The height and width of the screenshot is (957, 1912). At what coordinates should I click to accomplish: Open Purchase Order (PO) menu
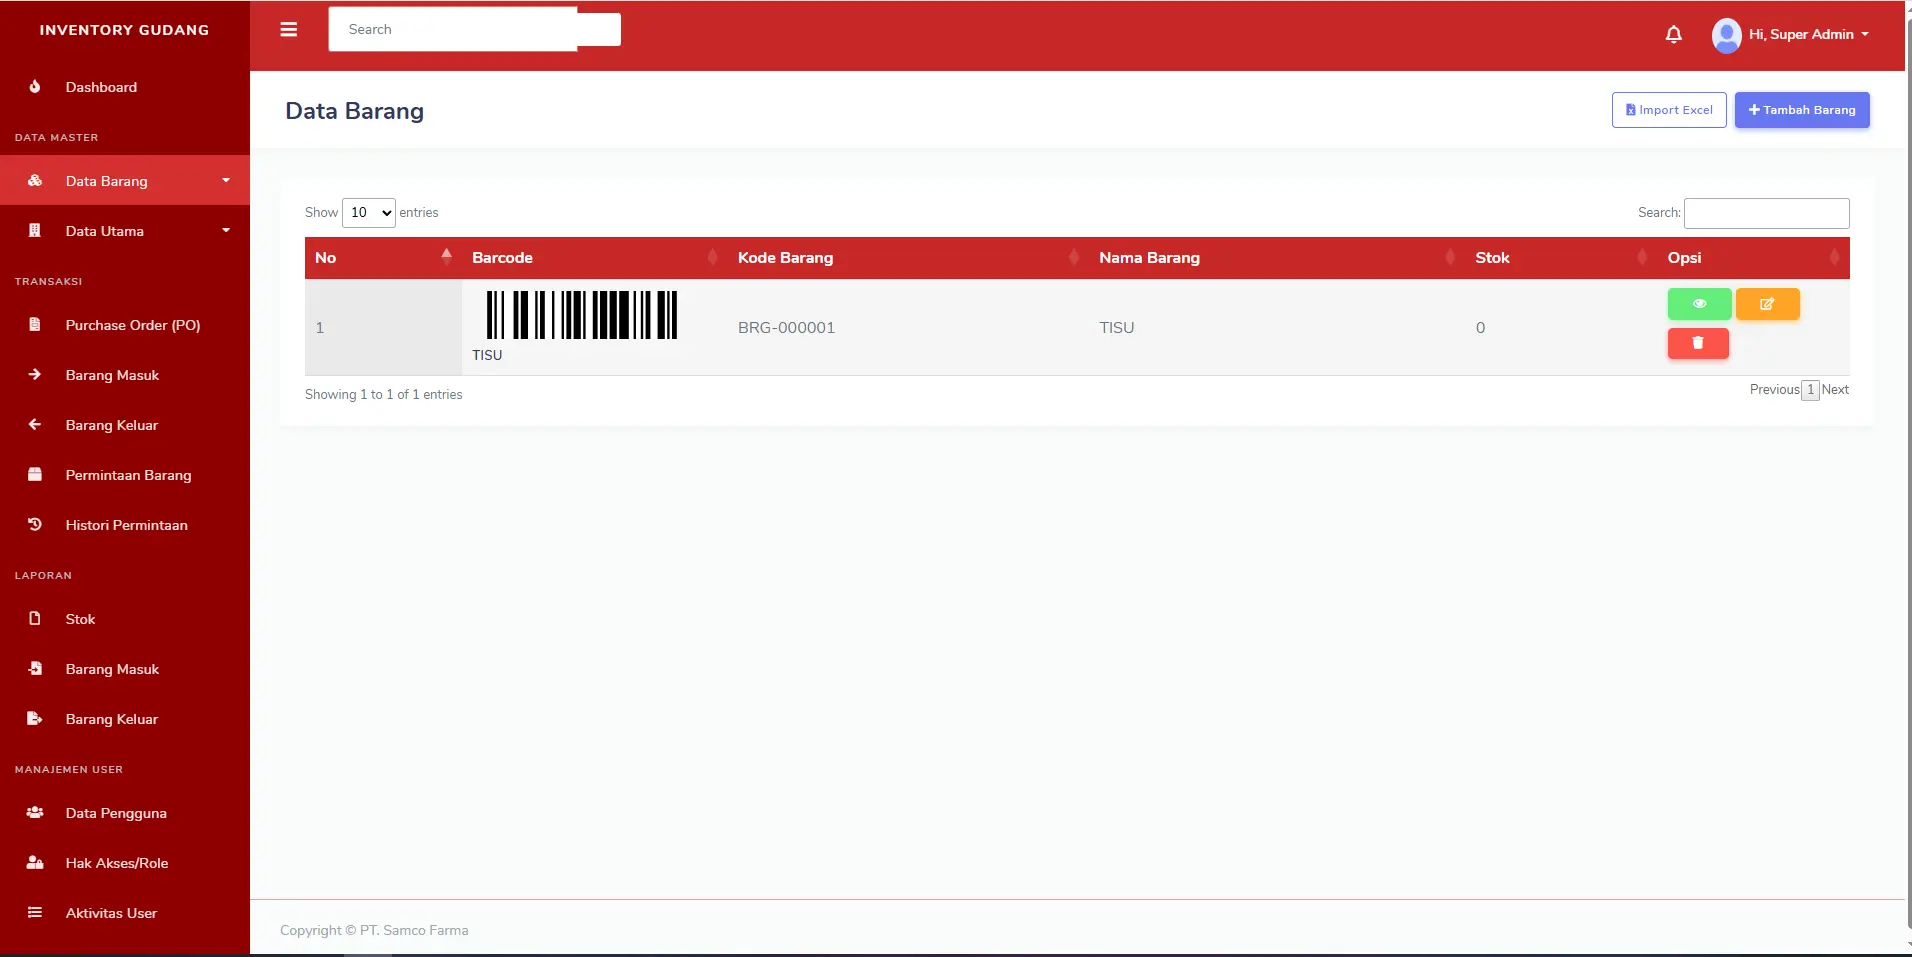pyautogui.click(x=132, y=325)
